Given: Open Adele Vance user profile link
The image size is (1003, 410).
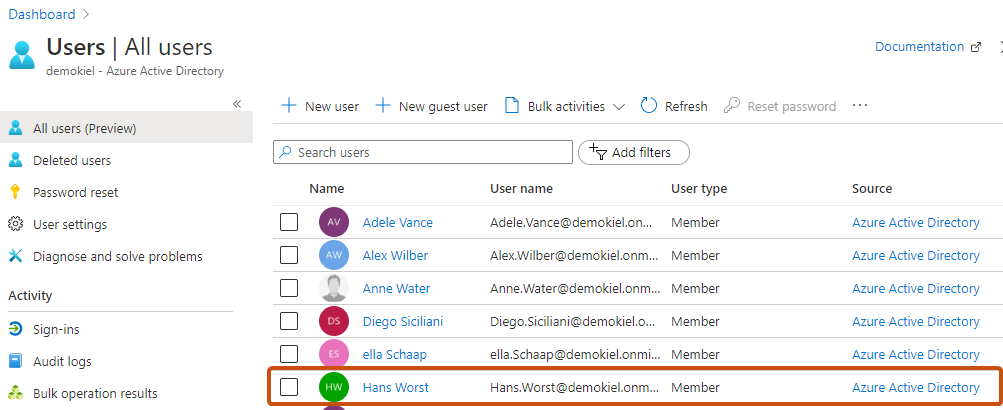Looking at the screenshot, I should (x=397, y=223).
